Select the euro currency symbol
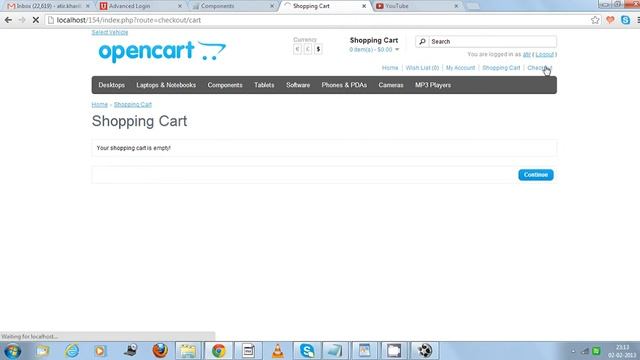 297,49
